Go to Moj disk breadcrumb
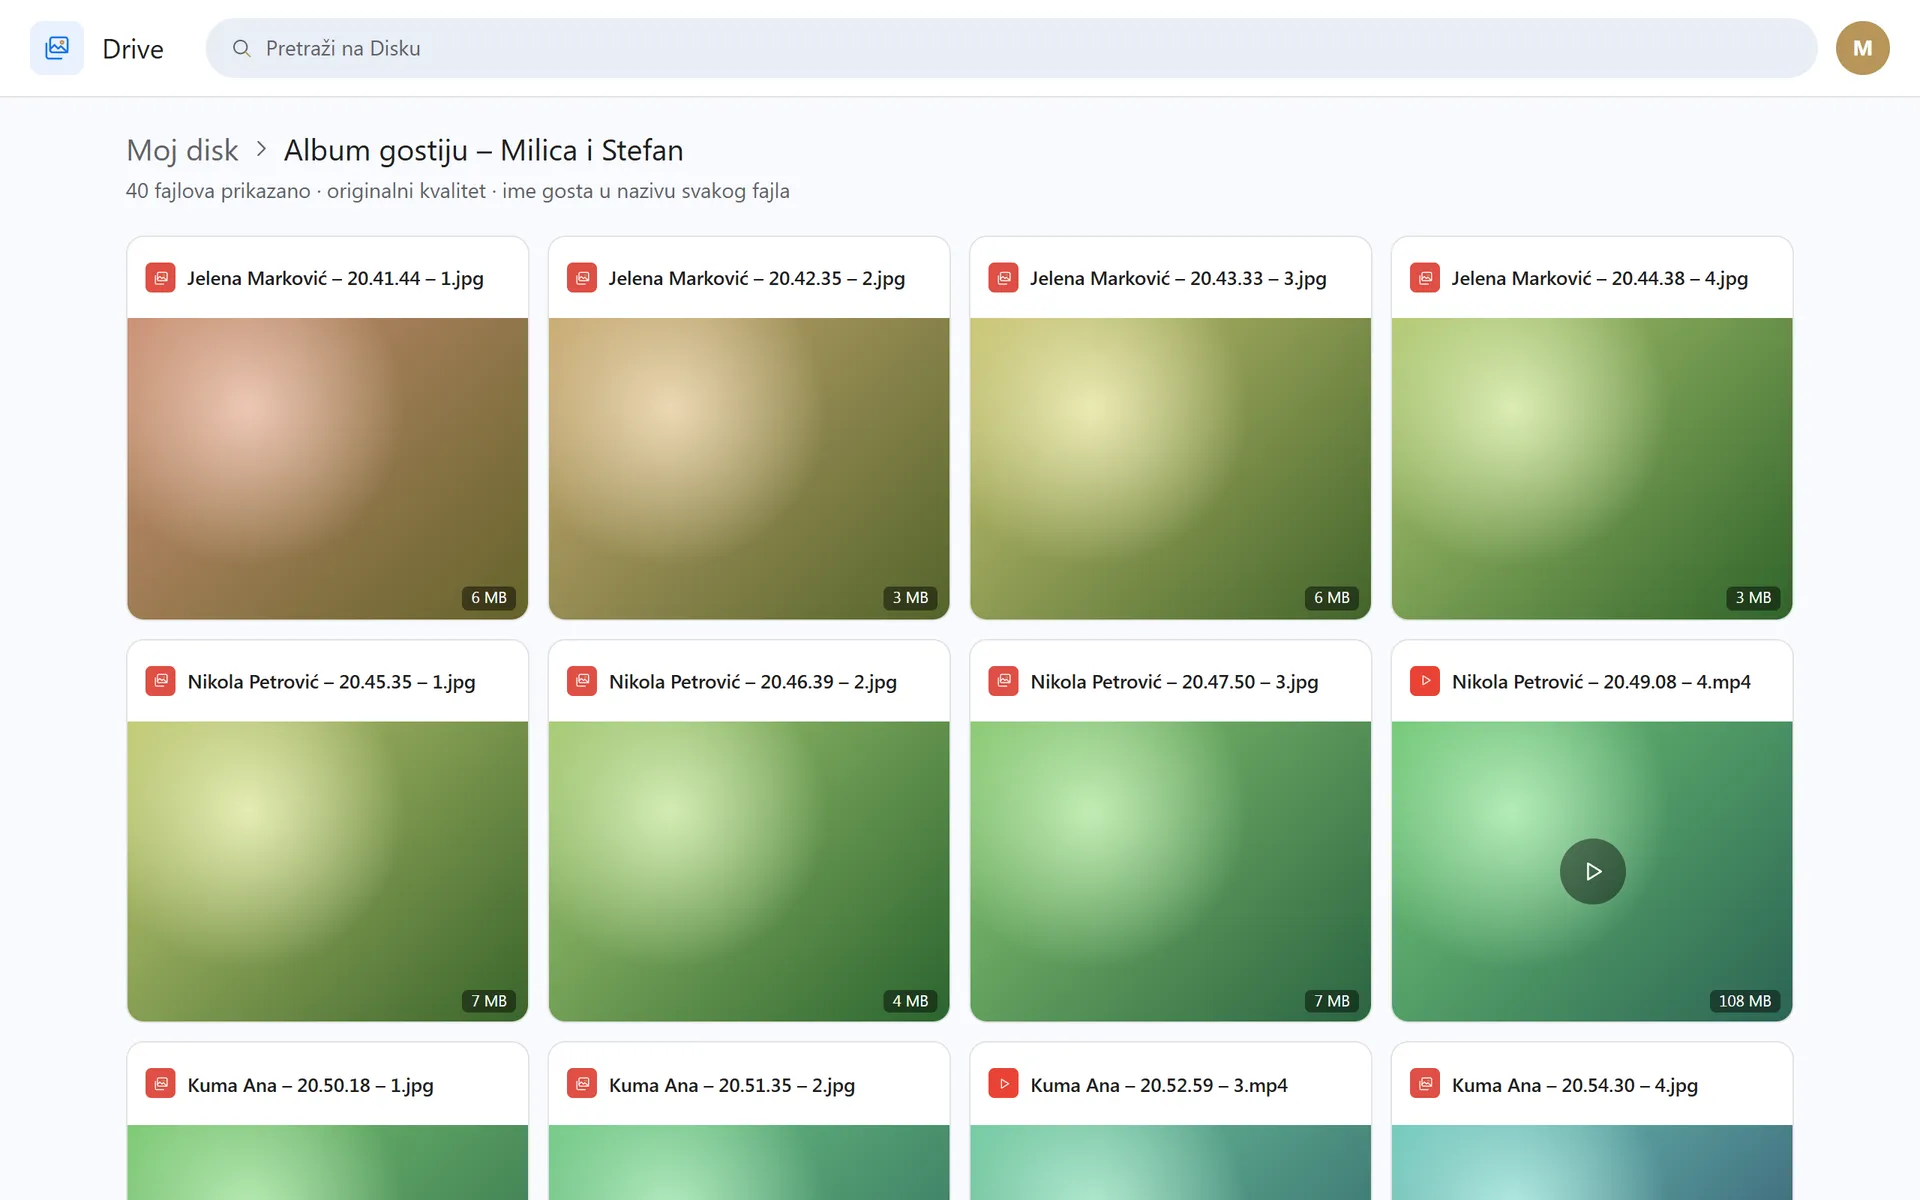 182,150
